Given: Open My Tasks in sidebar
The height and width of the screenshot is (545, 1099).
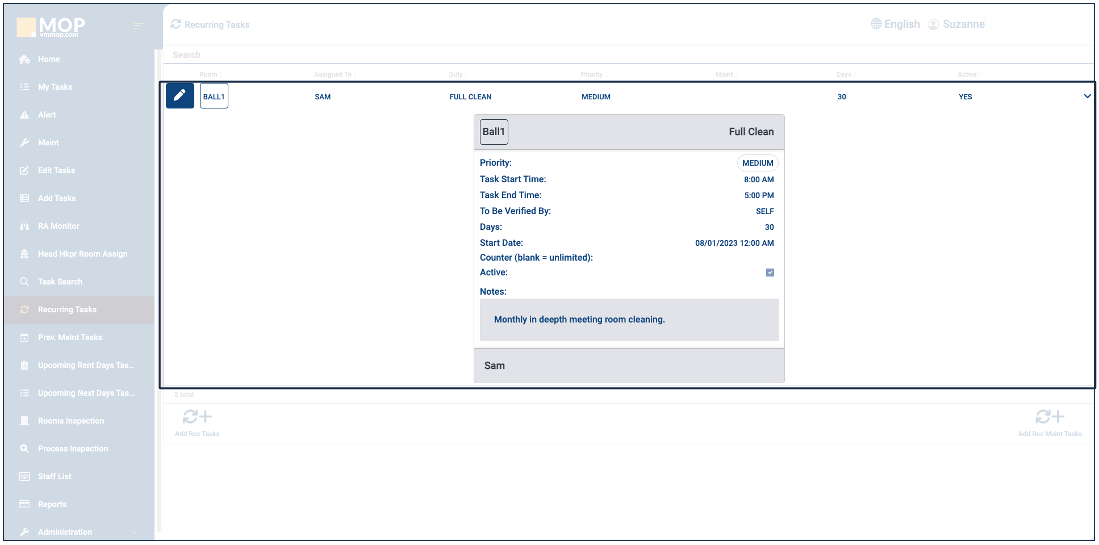Looking at the screenshot, I should click(55, 87).
